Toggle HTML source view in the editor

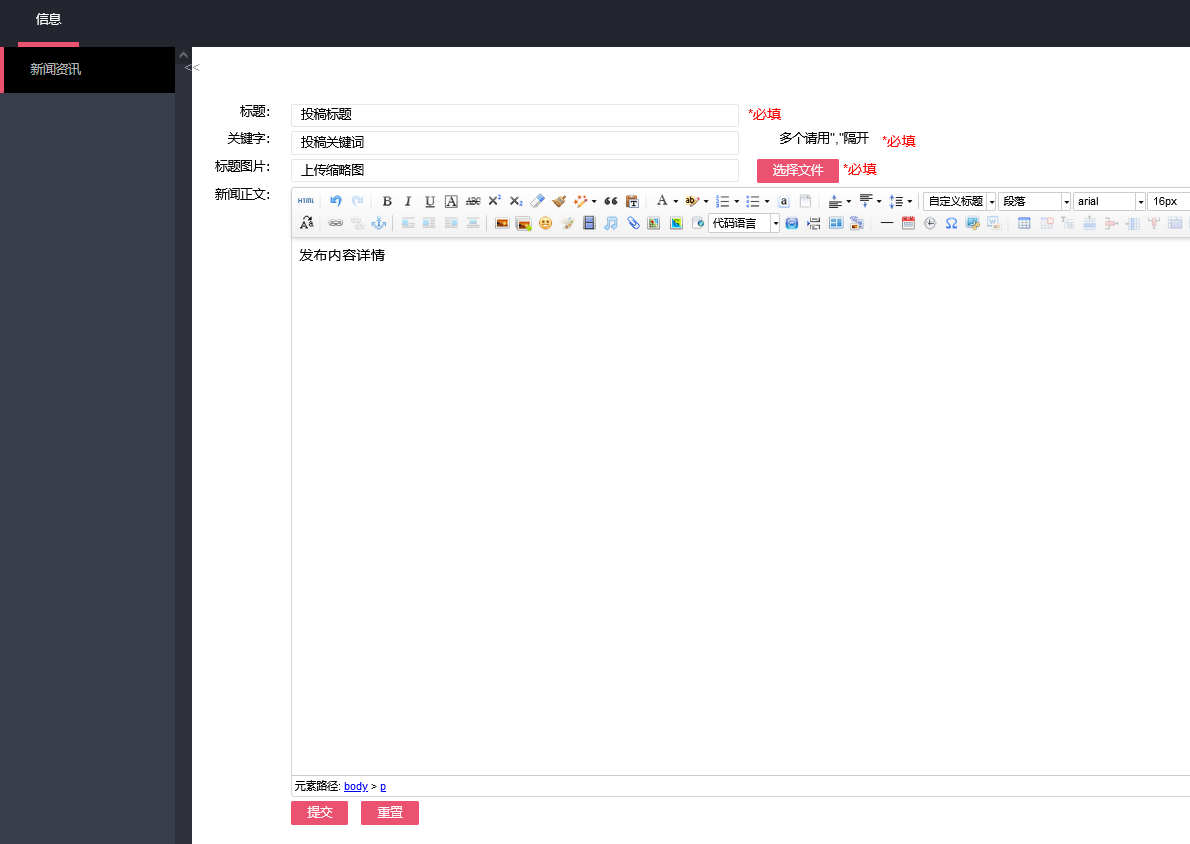[306, 201]
